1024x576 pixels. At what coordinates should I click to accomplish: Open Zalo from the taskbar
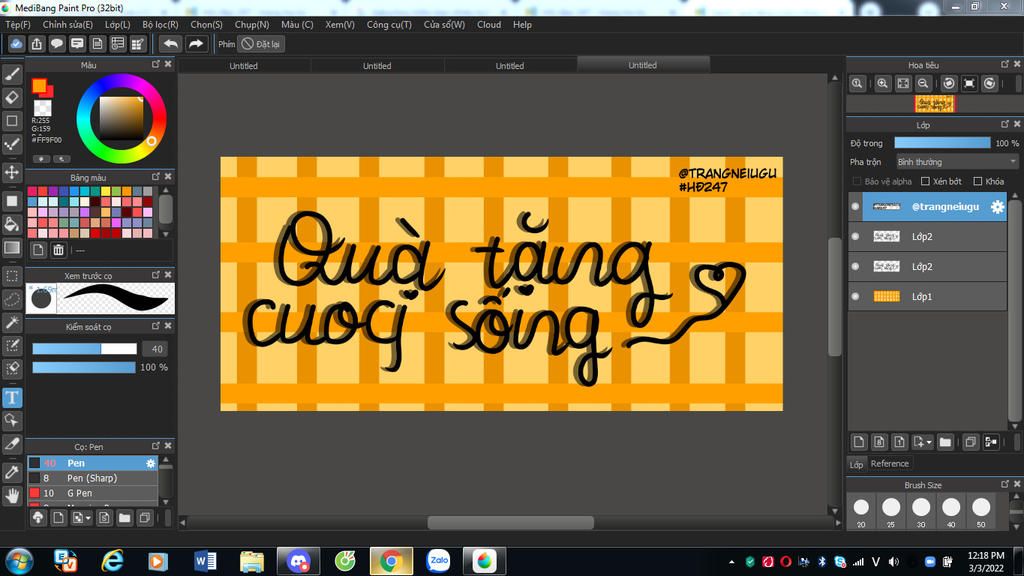coord(438,561)
